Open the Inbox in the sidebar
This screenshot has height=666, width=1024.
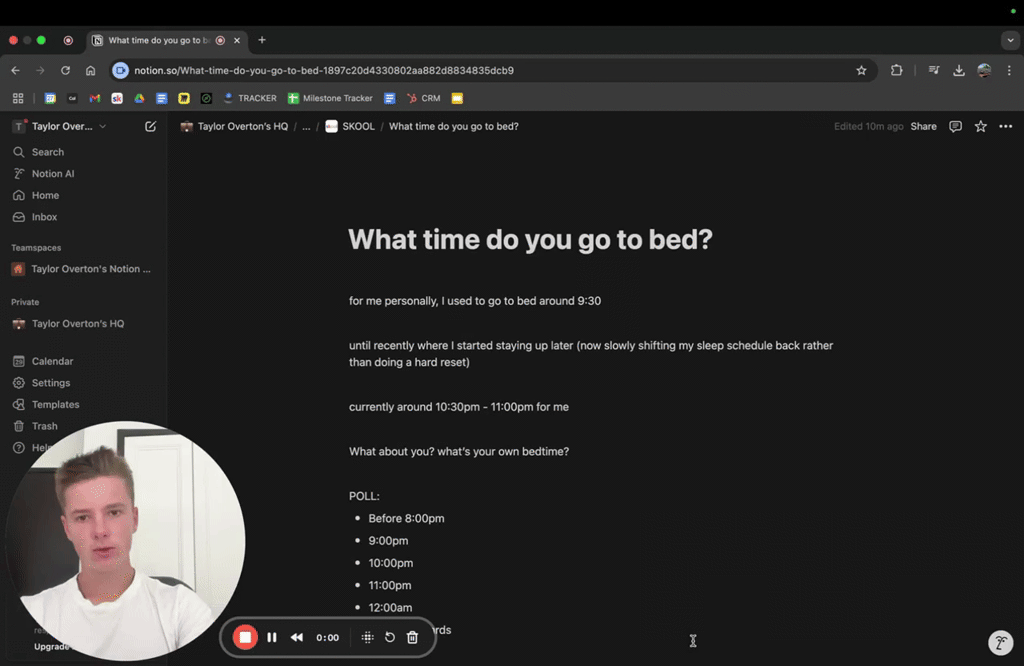point(47,217)
